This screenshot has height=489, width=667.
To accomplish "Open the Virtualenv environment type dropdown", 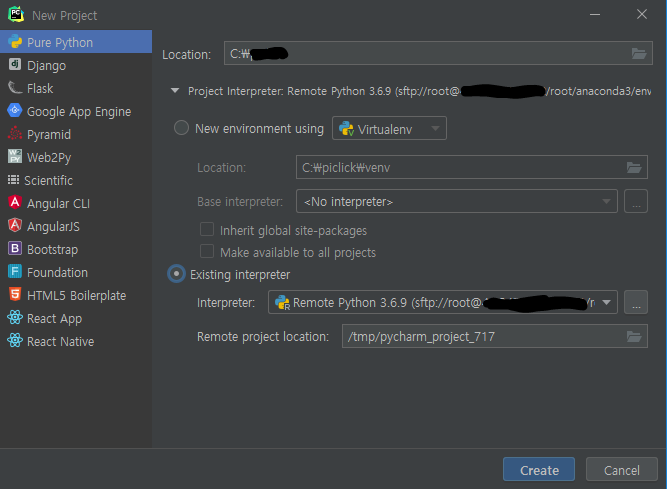I will click(x=389, y=128).
